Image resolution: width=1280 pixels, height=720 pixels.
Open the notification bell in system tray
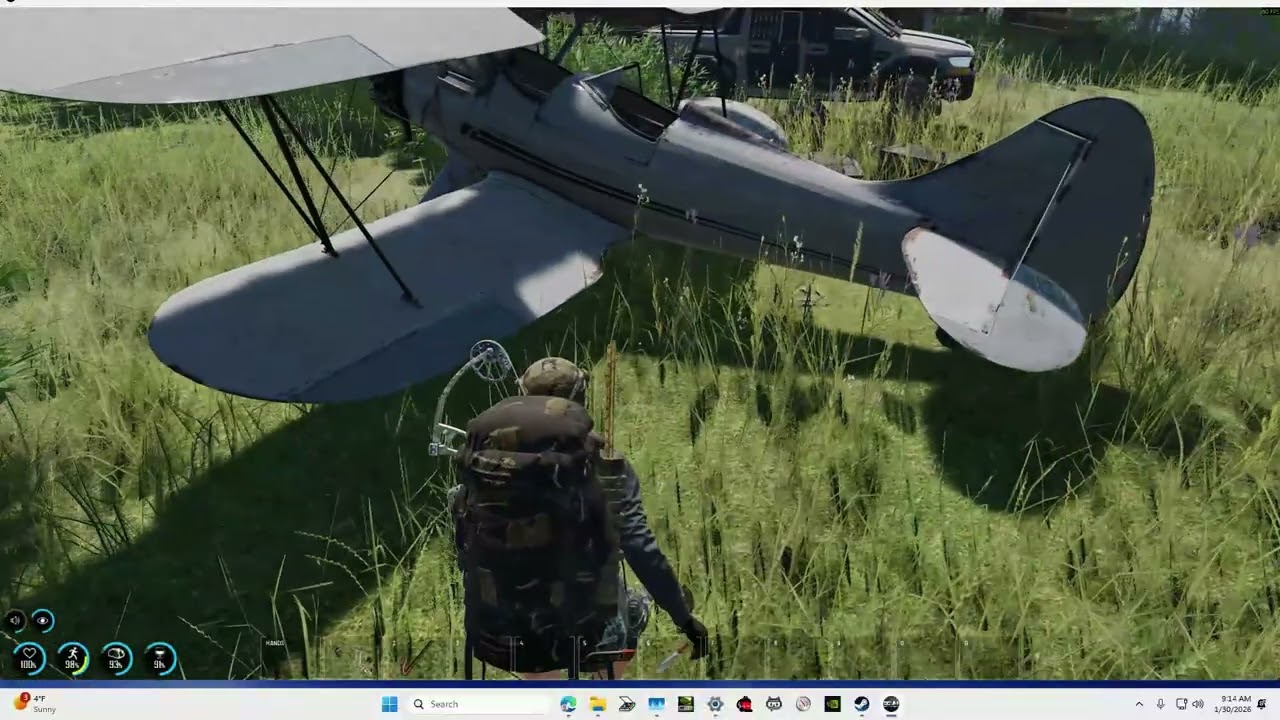(x=1262, y=704)
